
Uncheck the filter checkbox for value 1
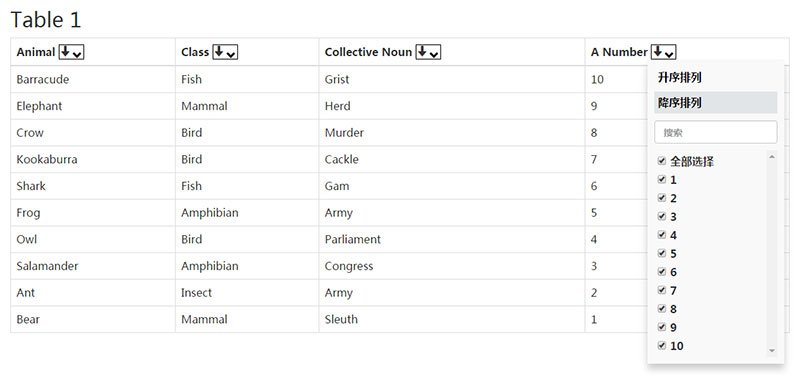point(662,180)
